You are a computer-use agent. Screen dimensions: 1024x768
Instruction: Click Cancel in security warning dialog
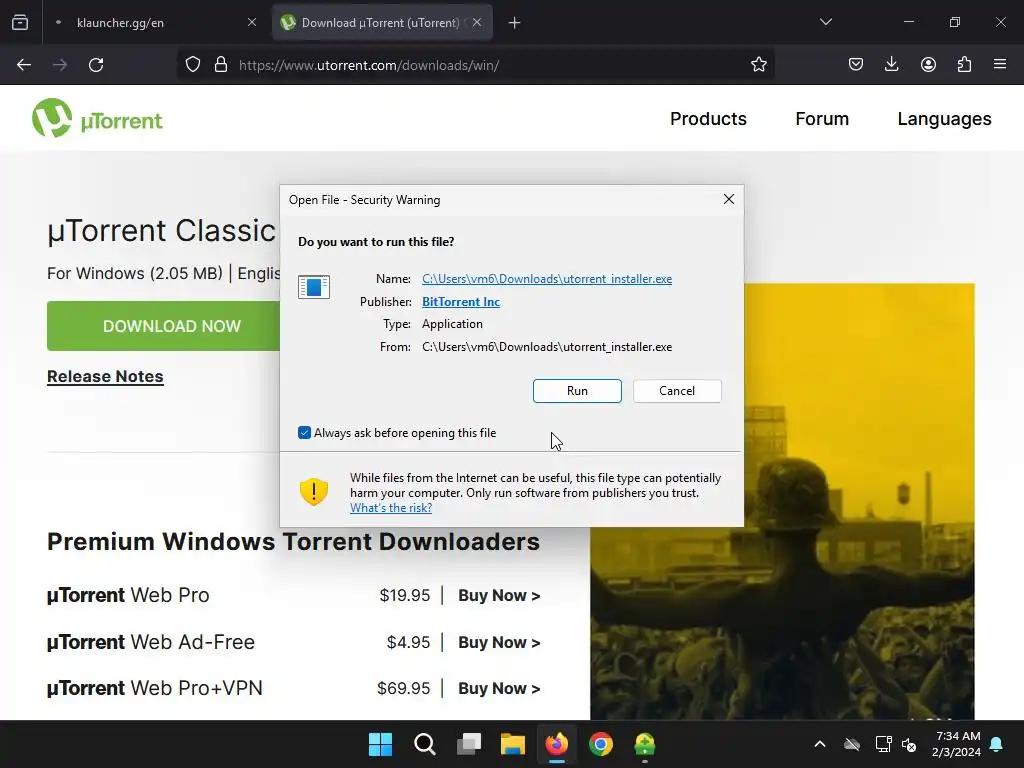click(x=677, y=391)
